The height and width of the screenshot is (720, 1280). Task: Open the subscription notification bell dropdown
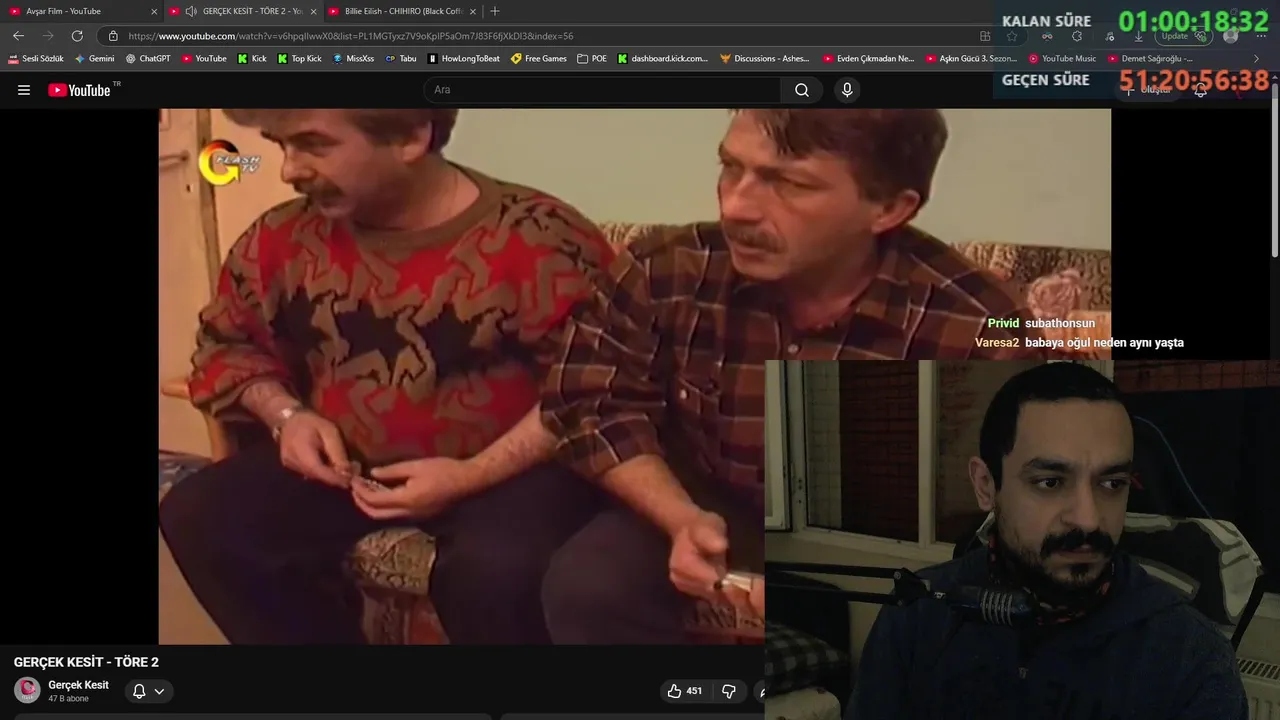(x=149, y=691)
